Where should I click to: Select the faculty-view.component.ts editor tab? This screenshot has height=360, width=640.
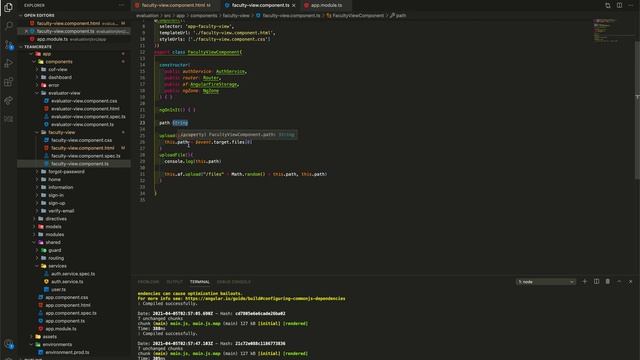260,5
